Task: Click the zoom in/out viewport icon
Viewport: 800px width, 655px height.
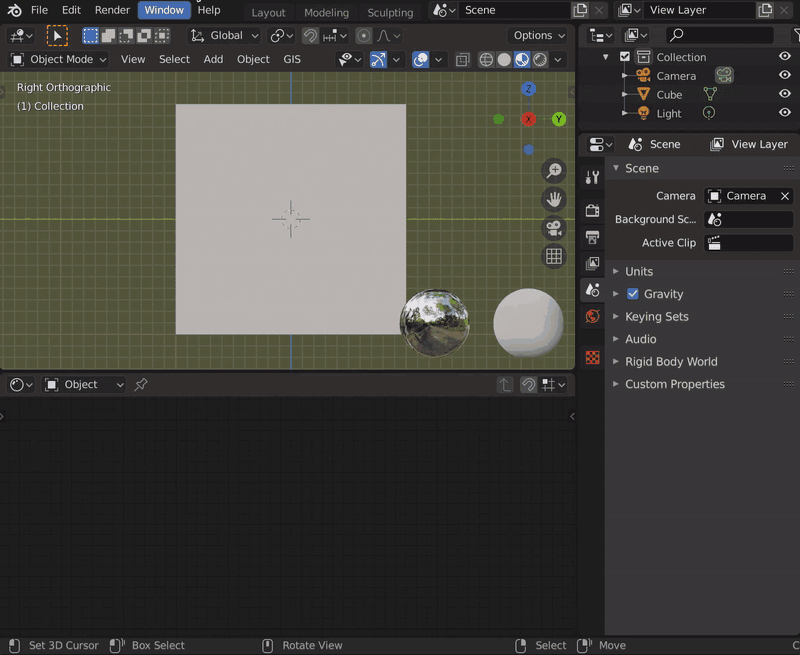Action: pos(553,171)
